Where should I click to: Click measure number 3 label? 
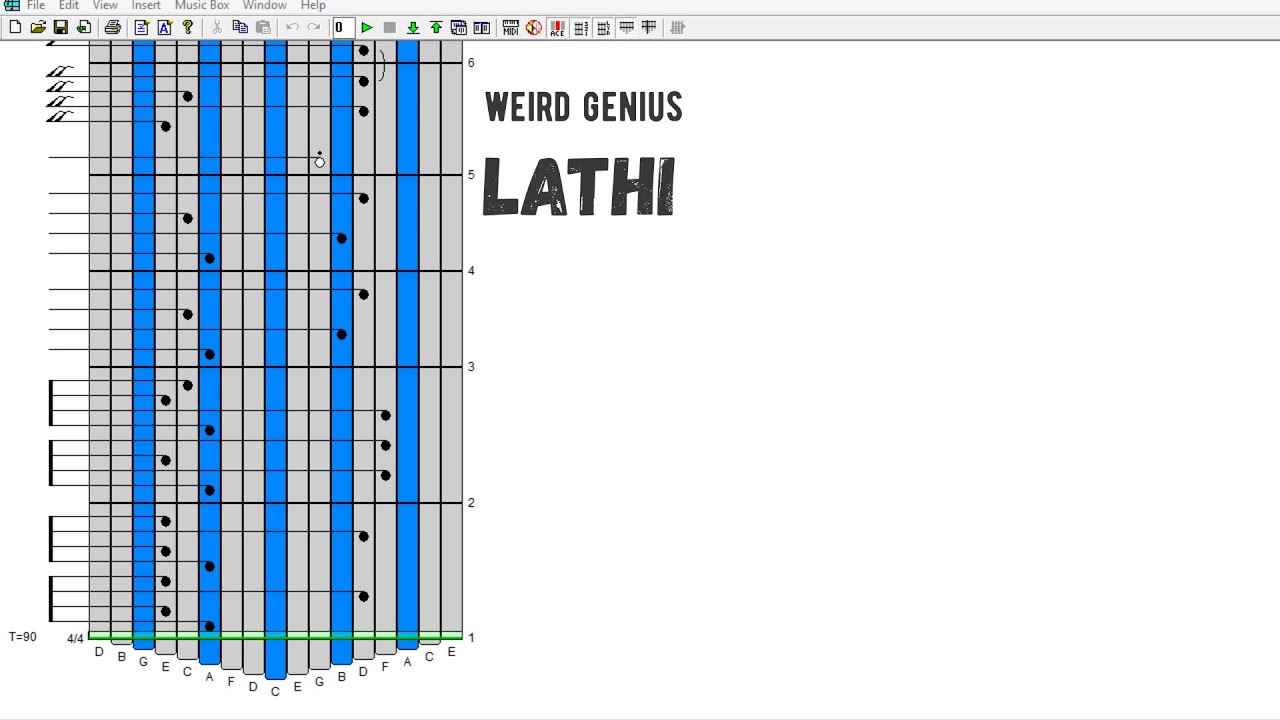pos(471,367)
